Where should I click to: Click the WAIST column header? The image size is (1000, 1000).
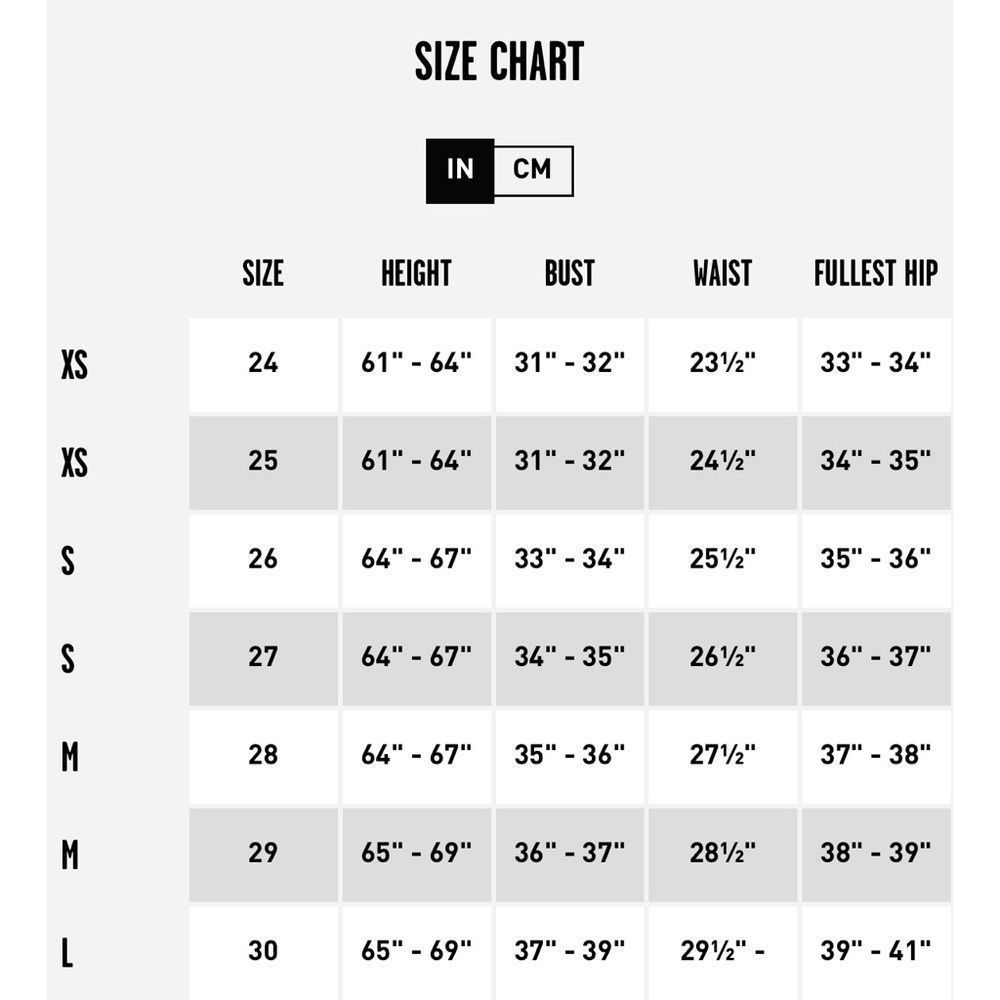723,273
